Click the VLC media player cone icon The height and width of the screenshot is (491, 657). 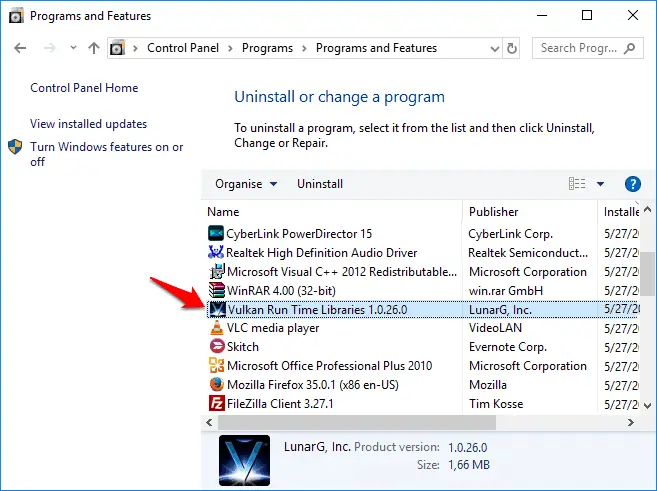[x=217, y=328]
